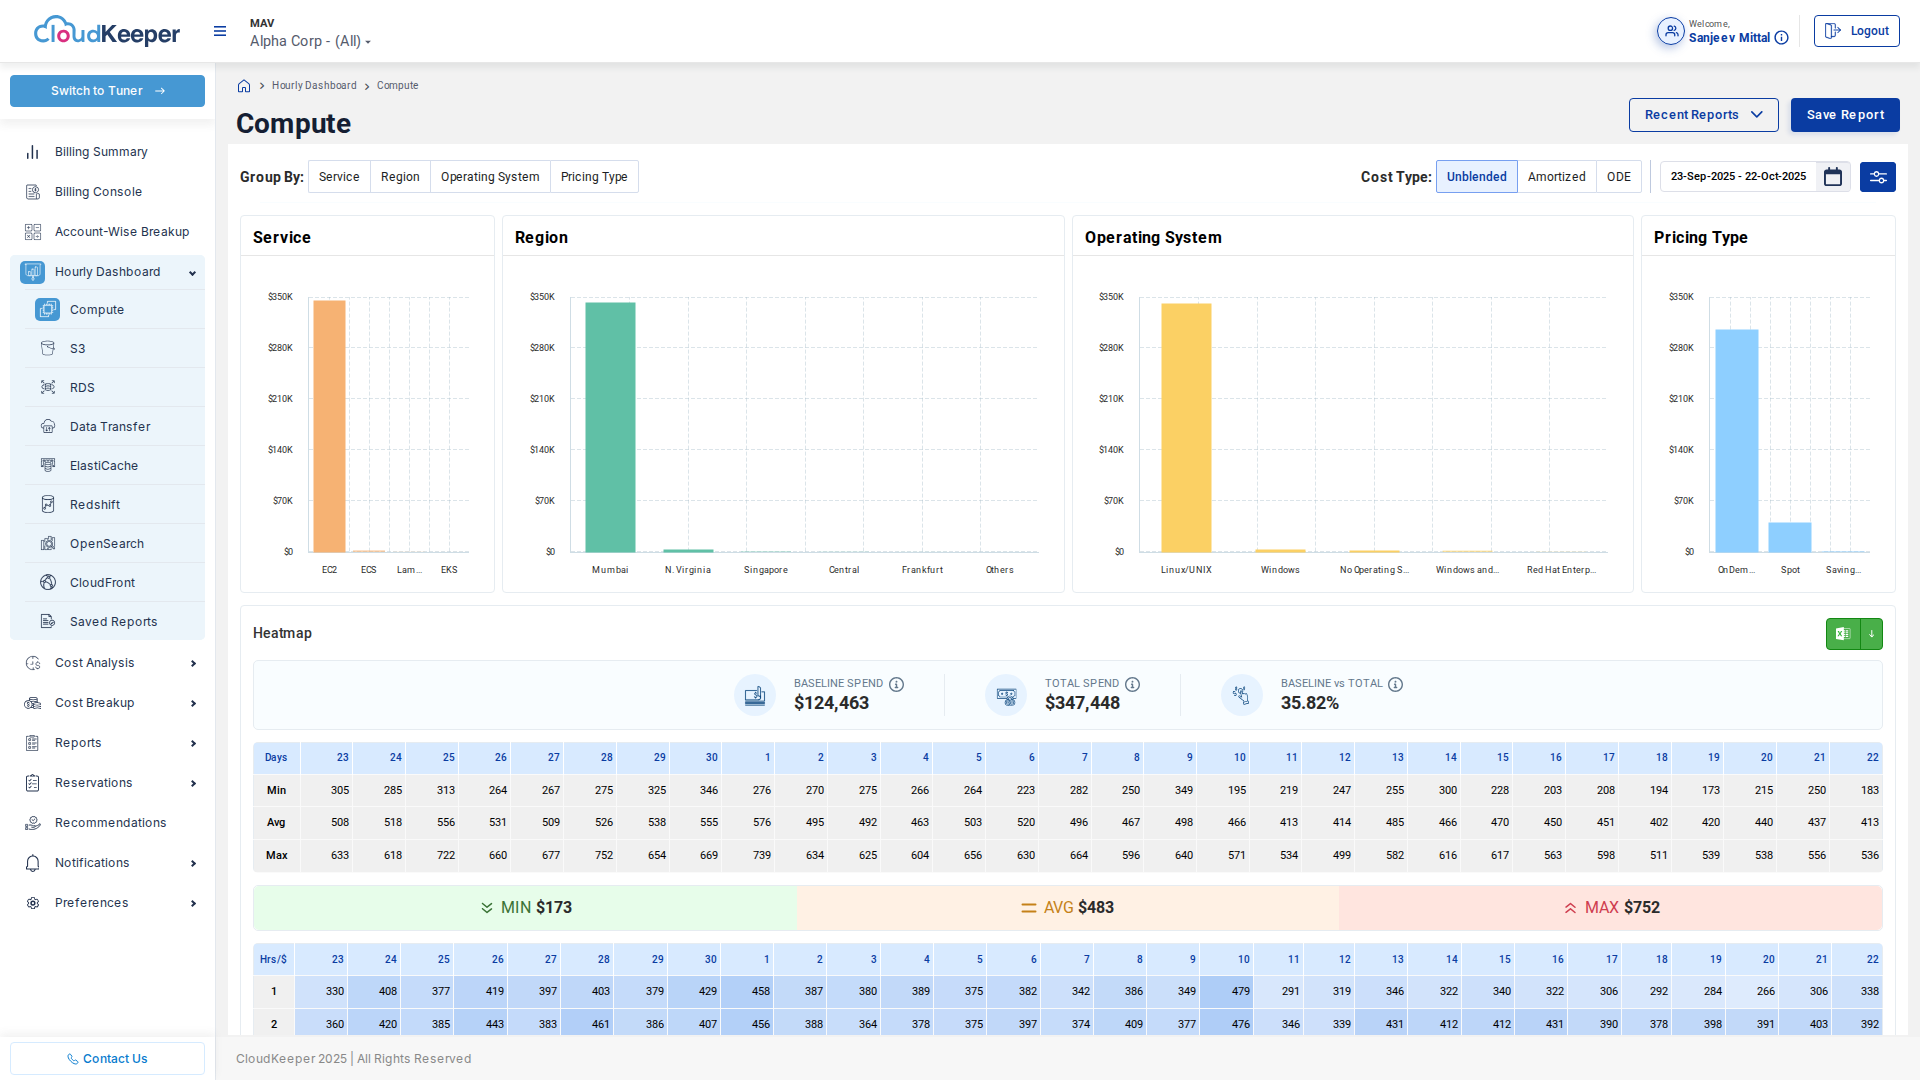
Task: Click the hamburger menu icon
Action: coord(220,31)
